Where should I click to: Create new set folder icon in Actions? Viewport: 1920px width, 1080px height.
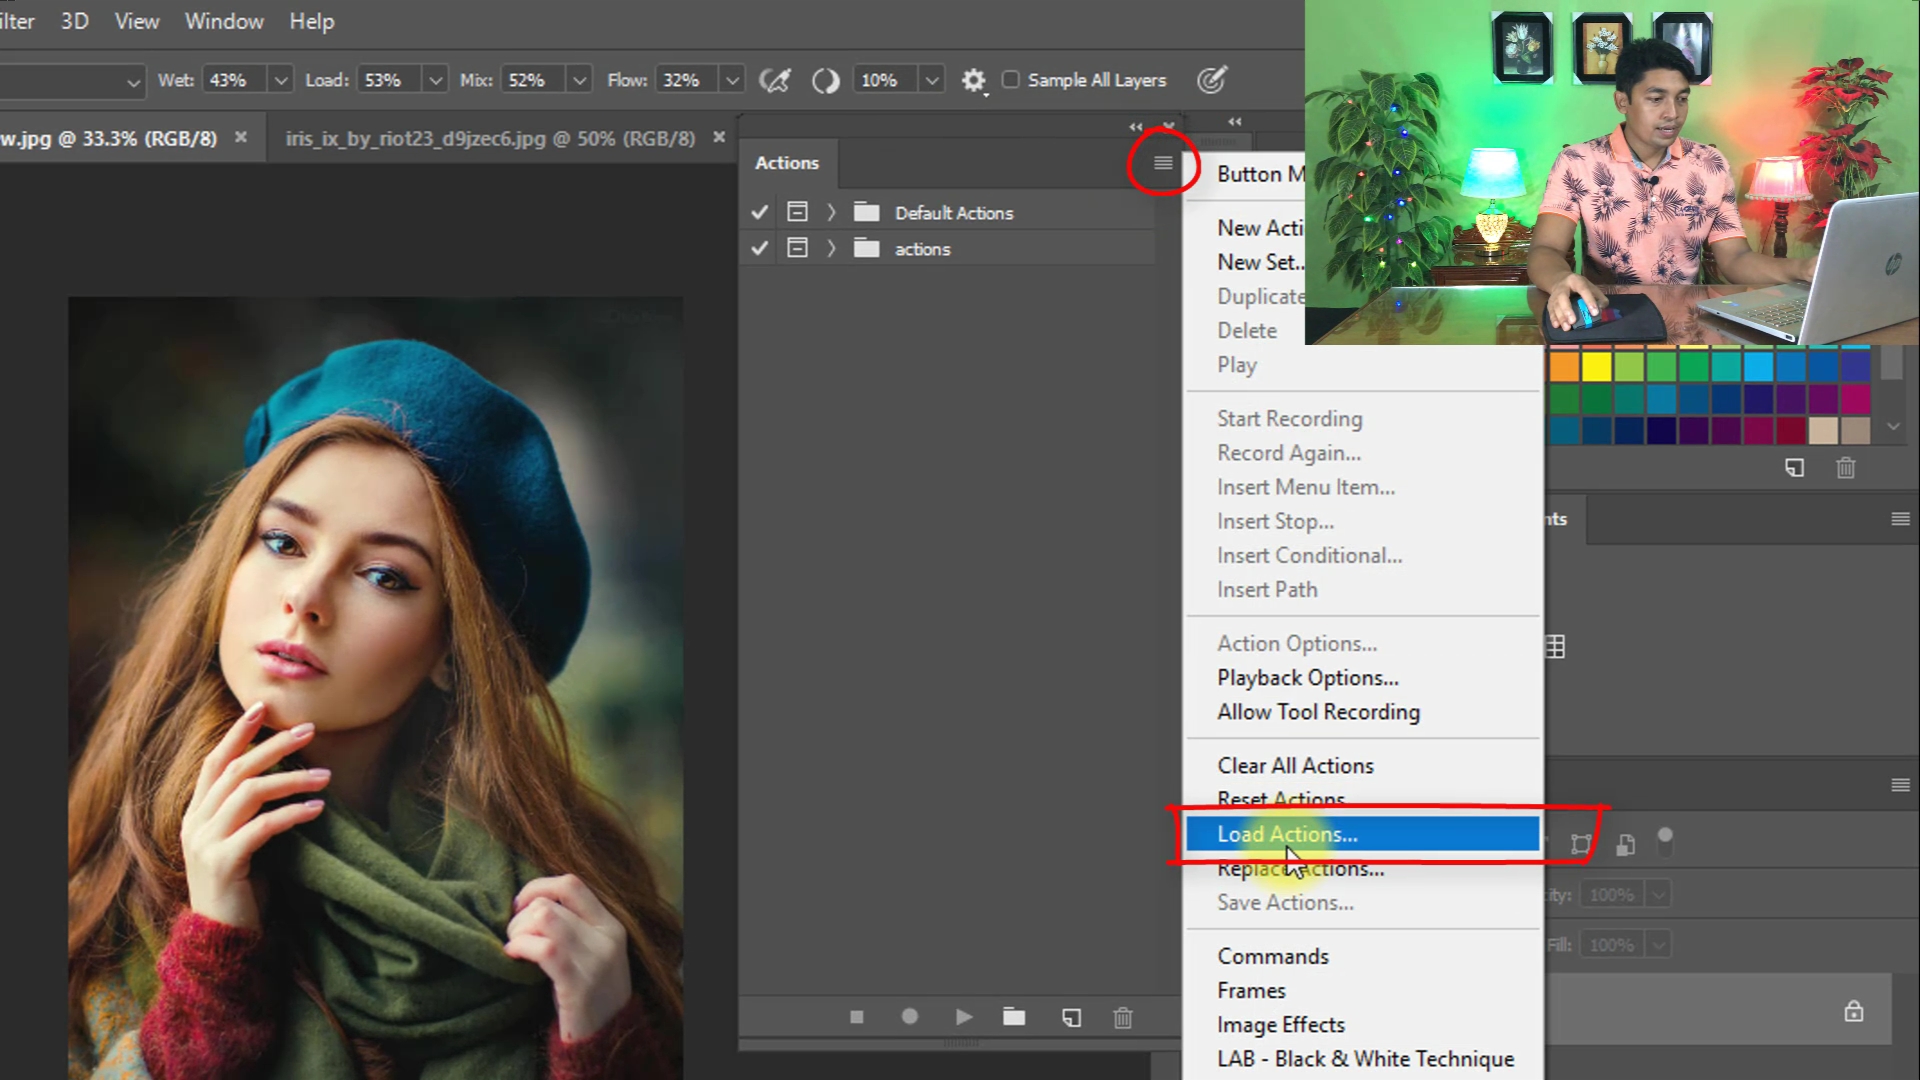coord(1014,1017)
